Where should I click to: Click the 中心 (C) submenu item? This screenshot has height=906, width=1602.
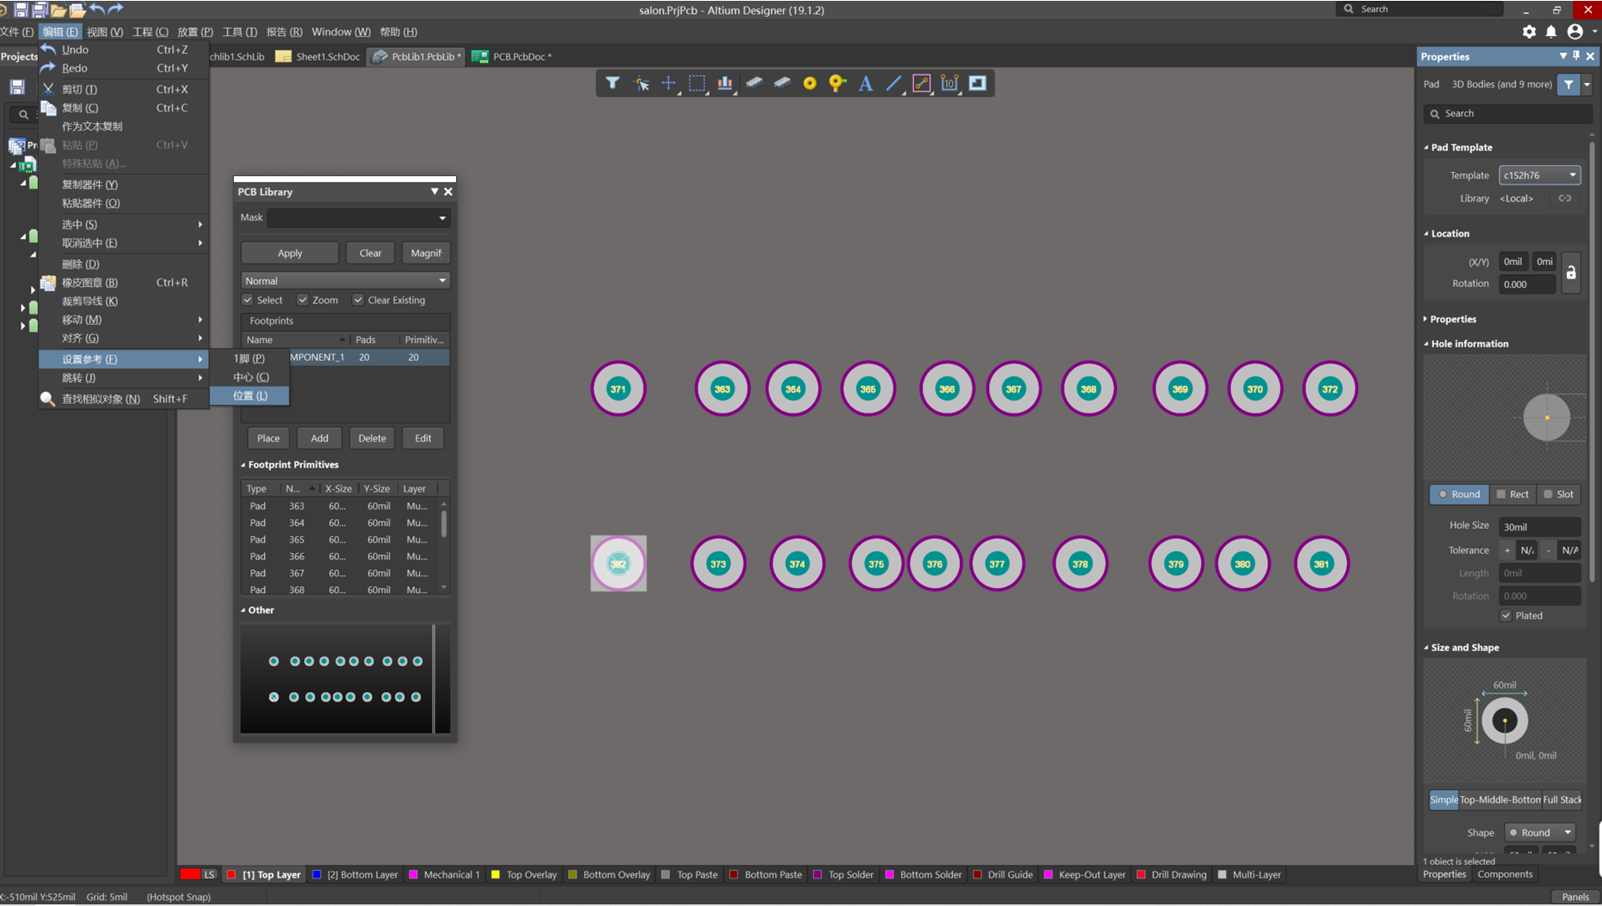pyautogui.click(x=251, y=377)
